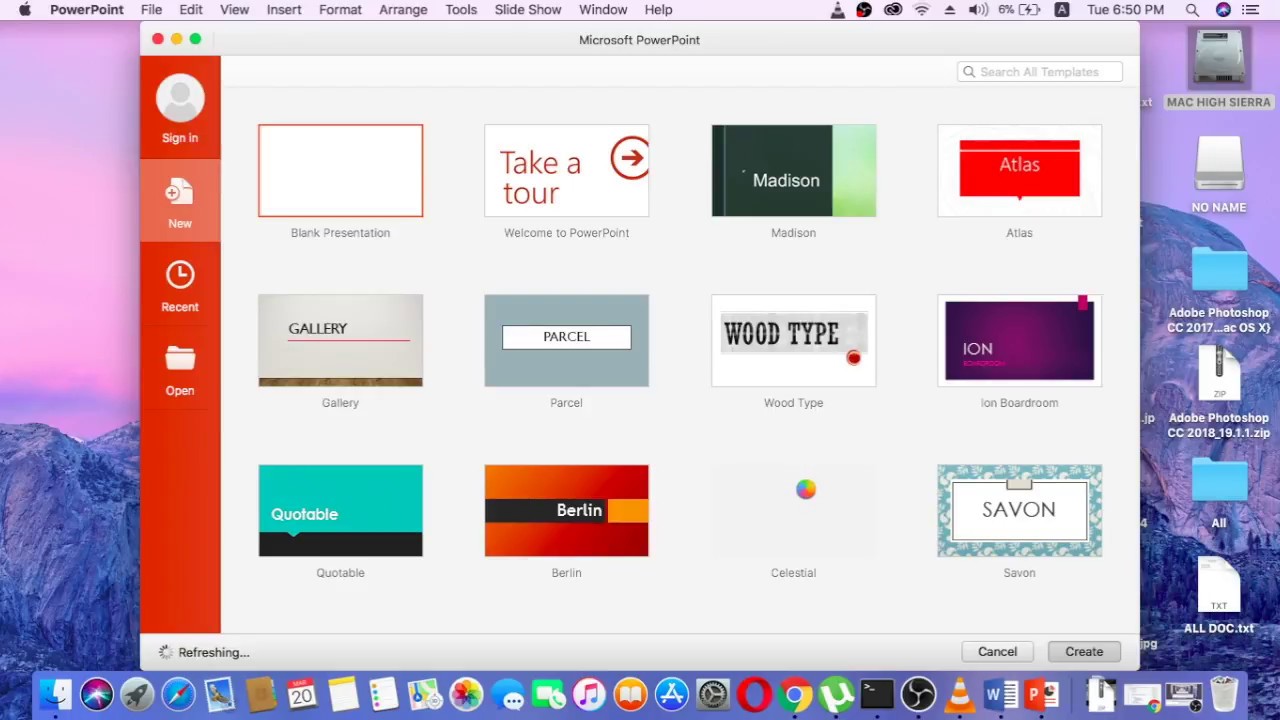Open the Wi-Fi status menu
Viewport: 1280px width, 720px height.
coord(922,10)
